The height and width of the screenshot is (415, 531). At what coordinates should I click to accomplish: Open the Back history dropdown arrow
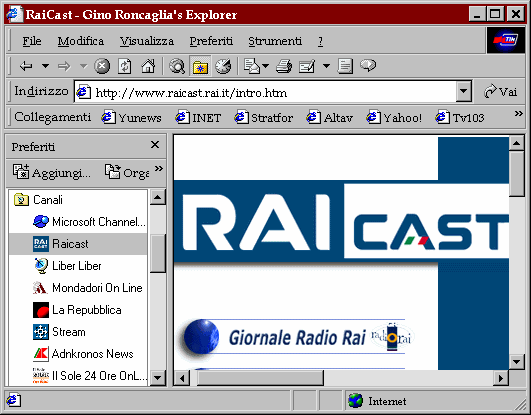45,66
